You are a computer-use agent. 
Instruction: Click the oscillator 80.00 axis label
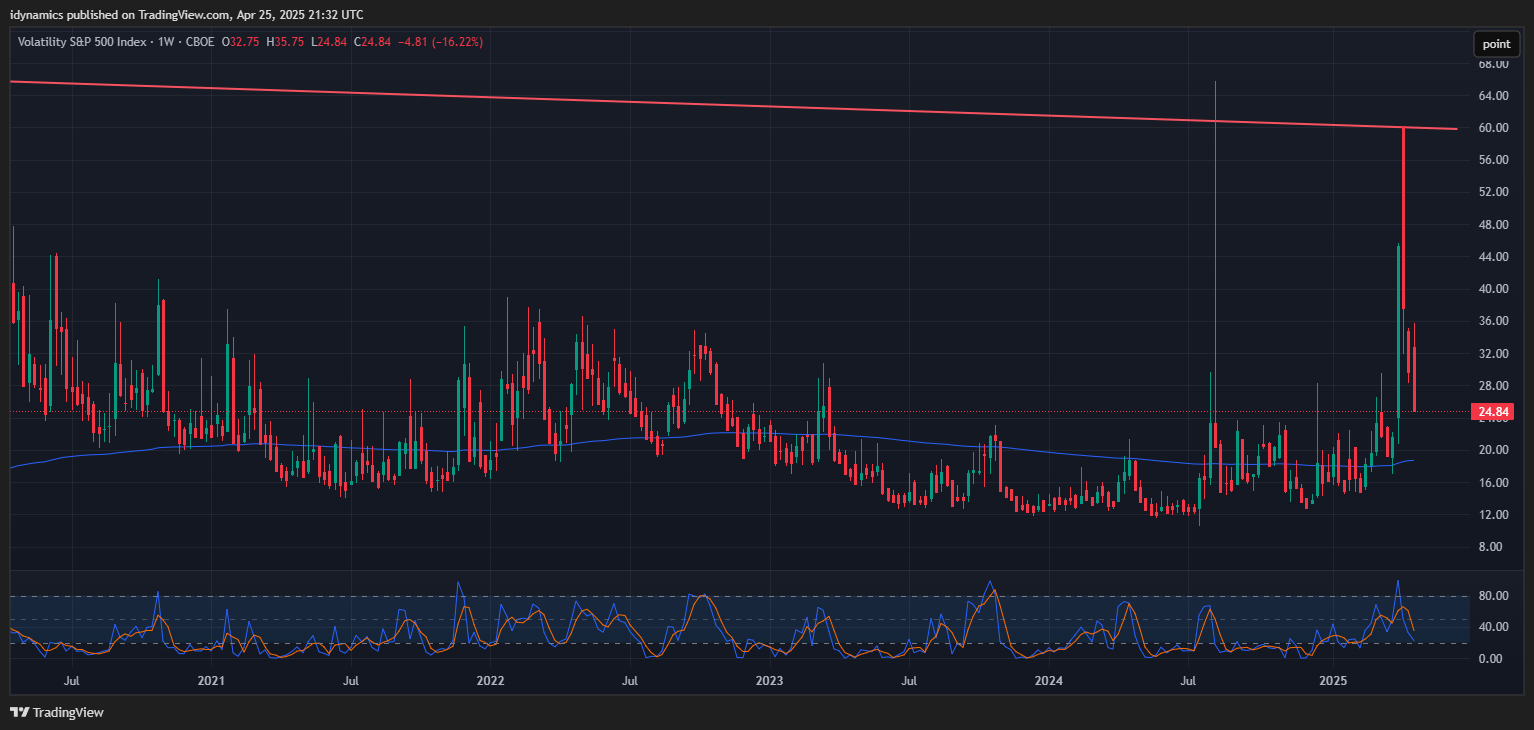pos(1493,596)
